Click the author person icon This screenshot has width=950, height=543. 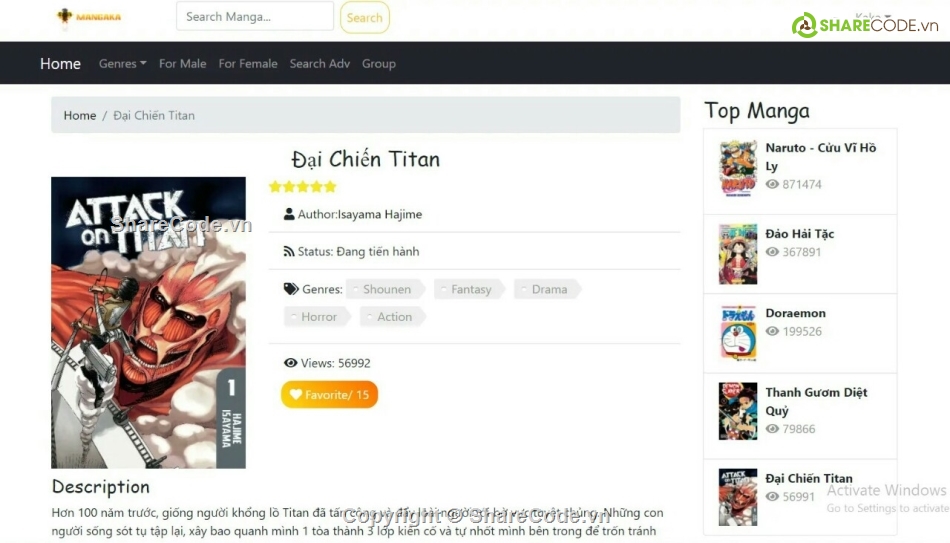(x=289, y=214)
